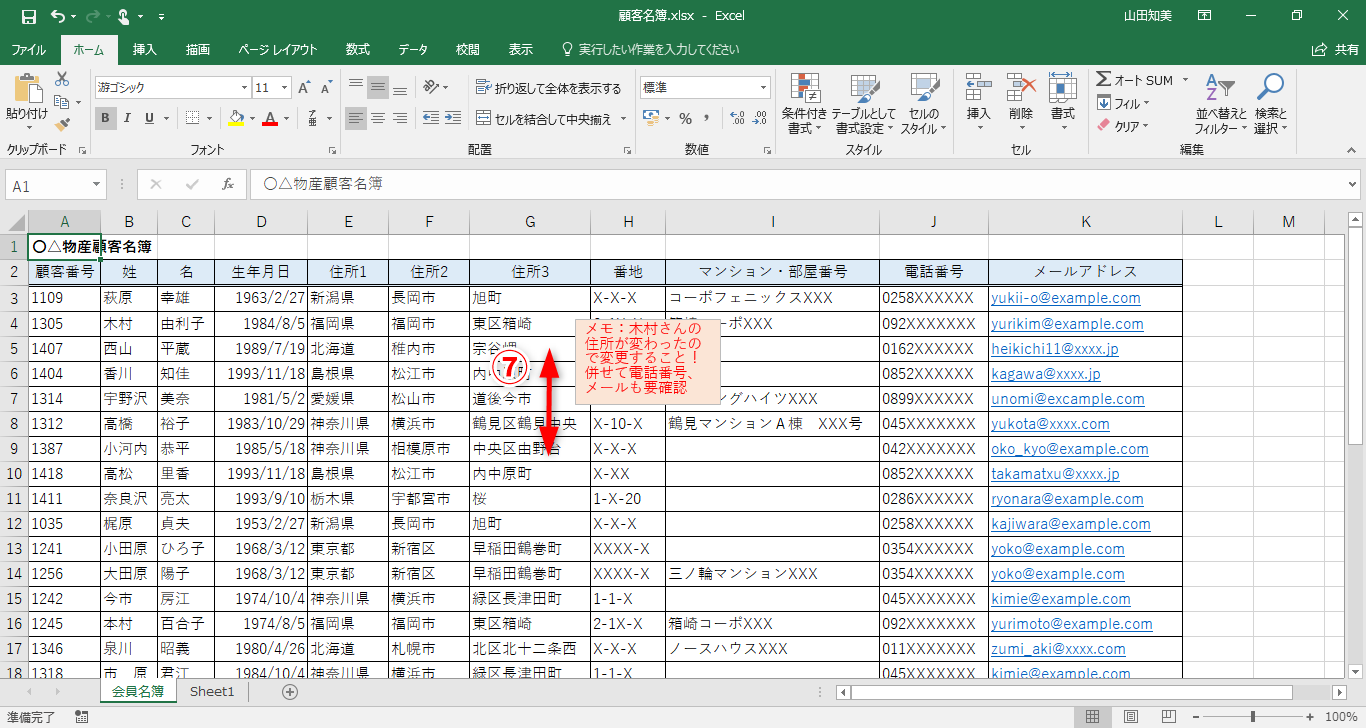Expand the borders dropdown arrow
This screenshot has height=728, width=1366.
210,118
